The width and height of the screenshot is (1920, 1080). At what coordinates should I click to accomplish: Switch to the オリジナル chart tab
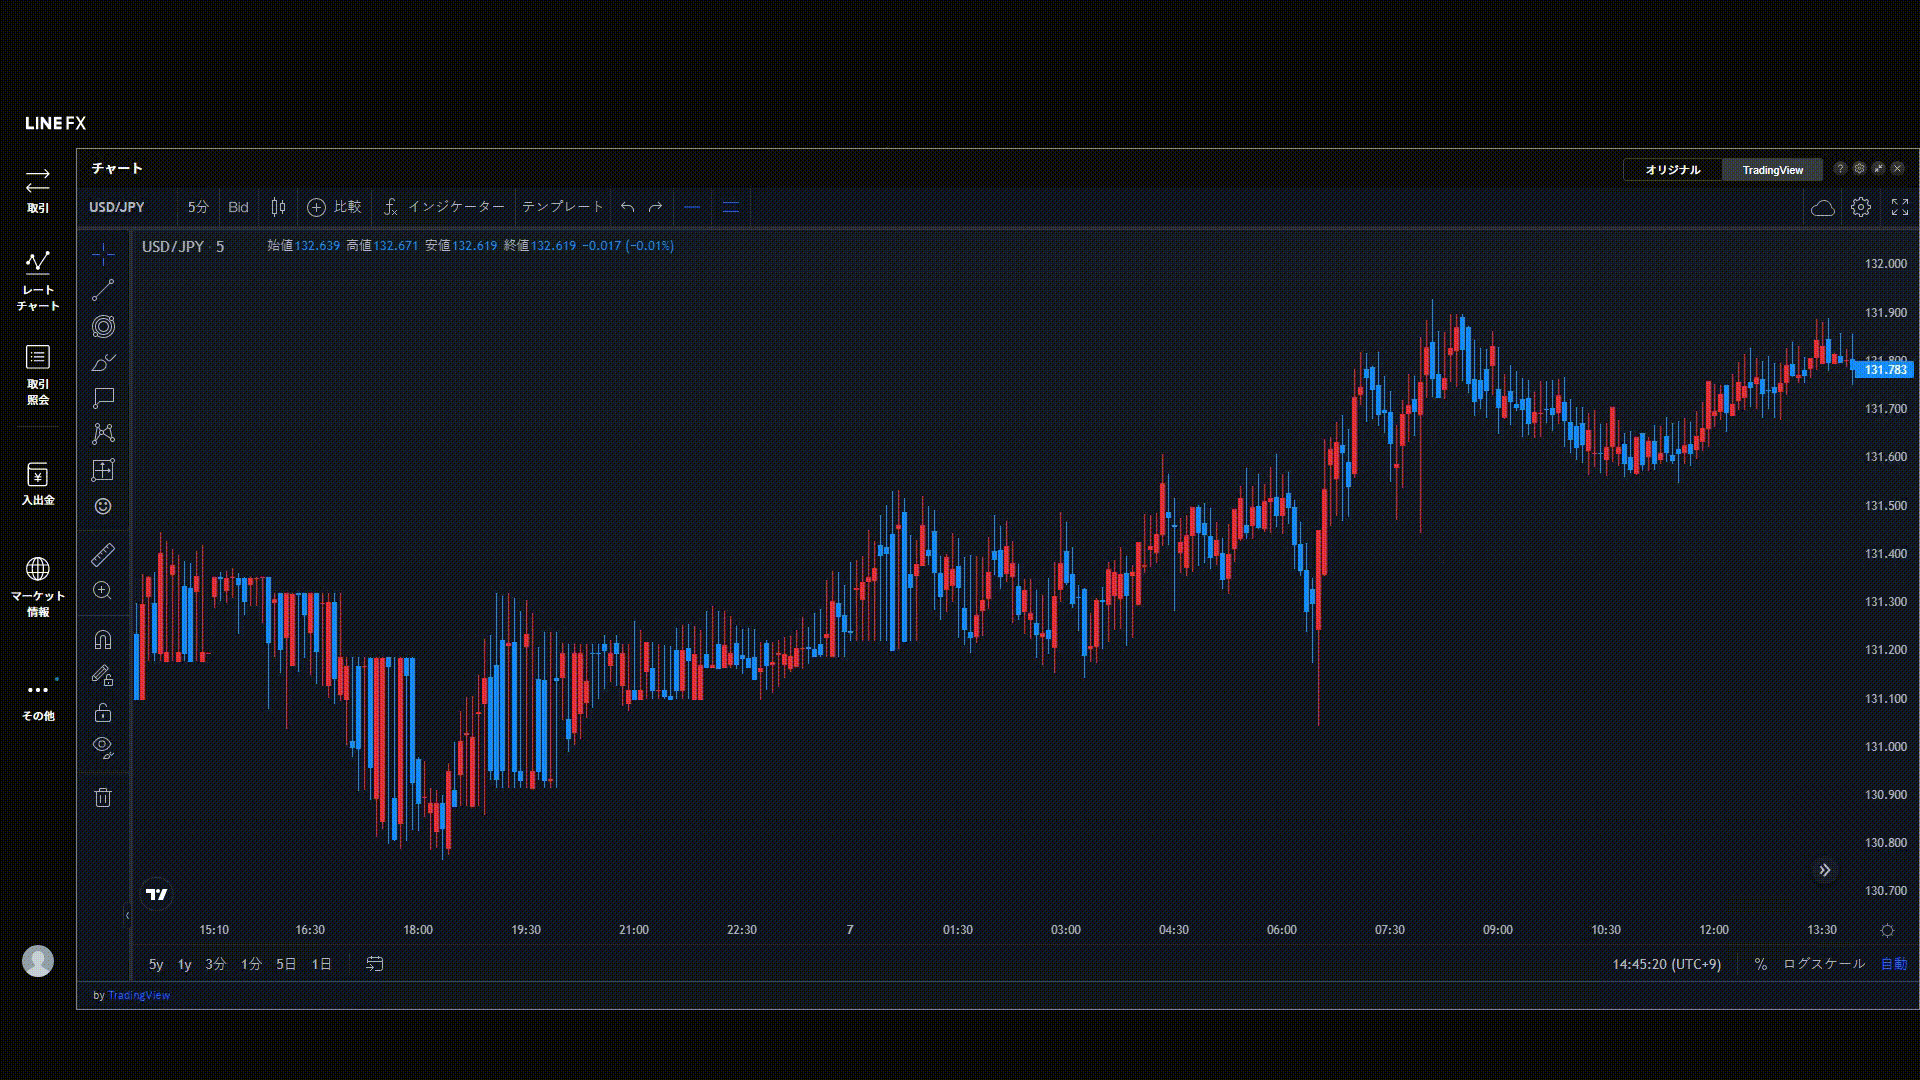(x=1672, y=170)
